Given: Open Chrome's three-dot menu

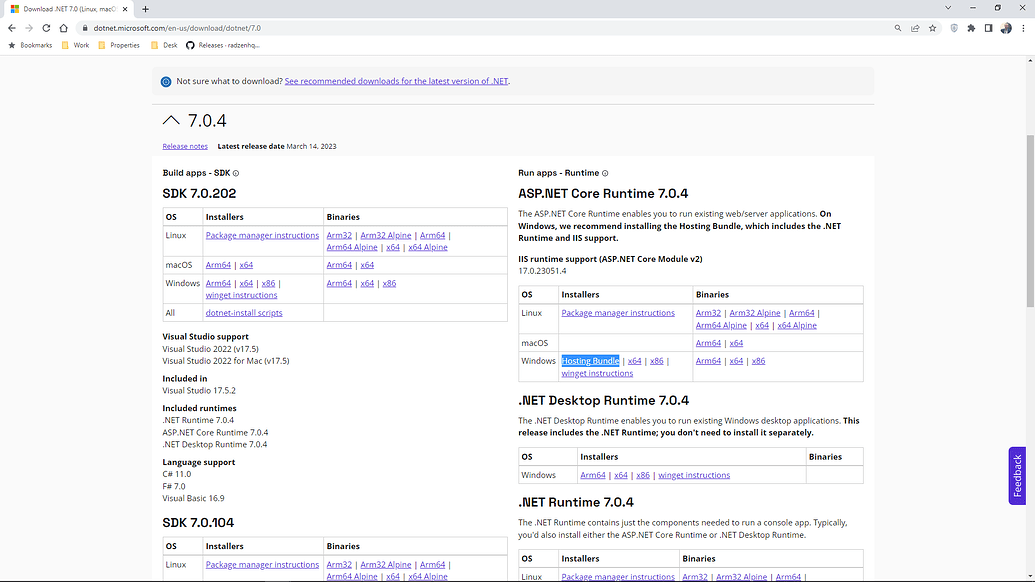Looking at the screenshot, I should tap(1025, 28).
